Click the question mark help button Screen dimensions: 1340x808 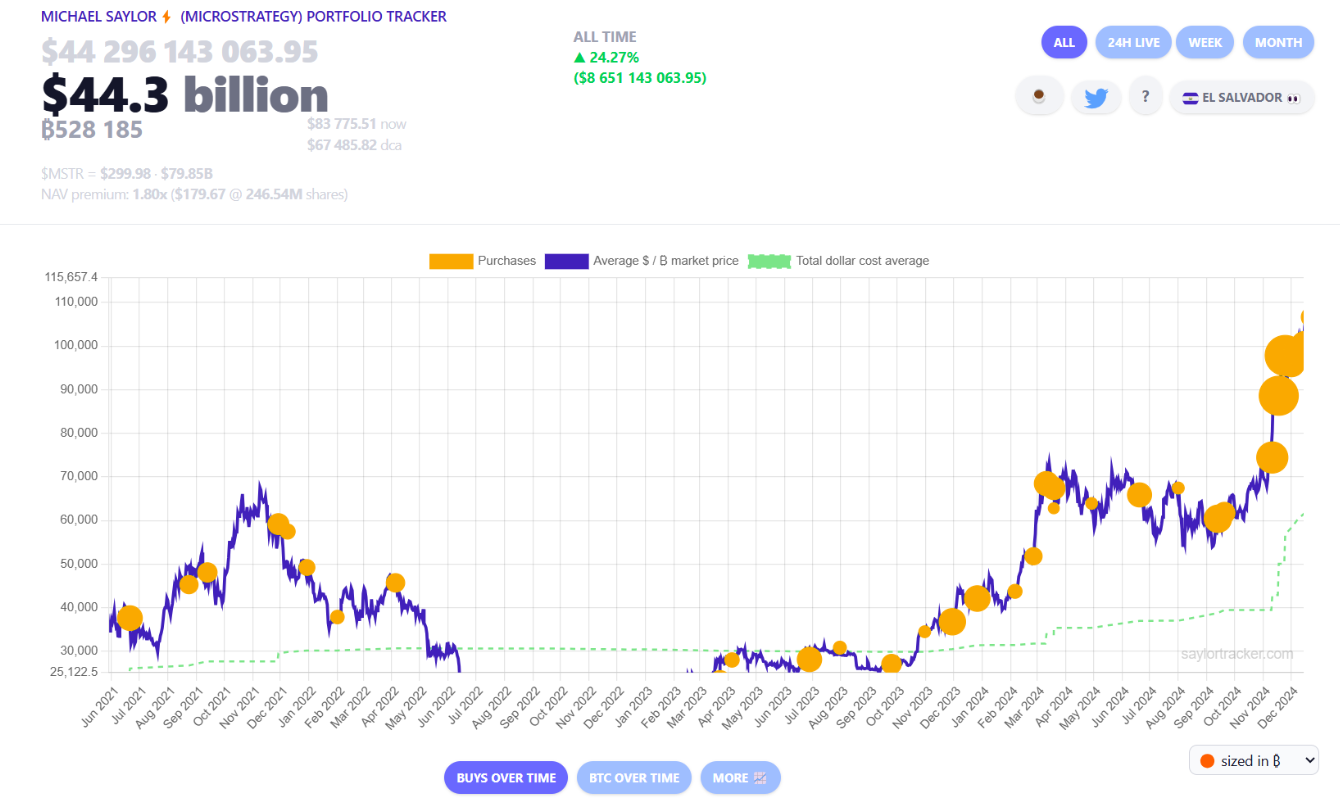pos(1145,97)
